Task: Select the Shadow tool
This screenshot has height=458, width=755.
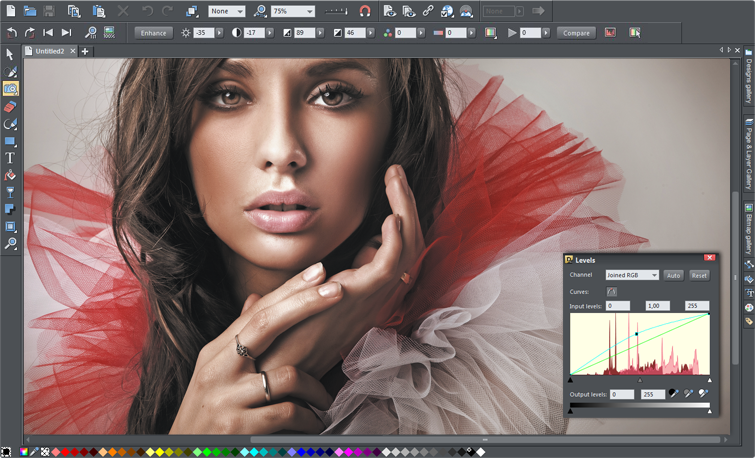Action: coord(10,209)
